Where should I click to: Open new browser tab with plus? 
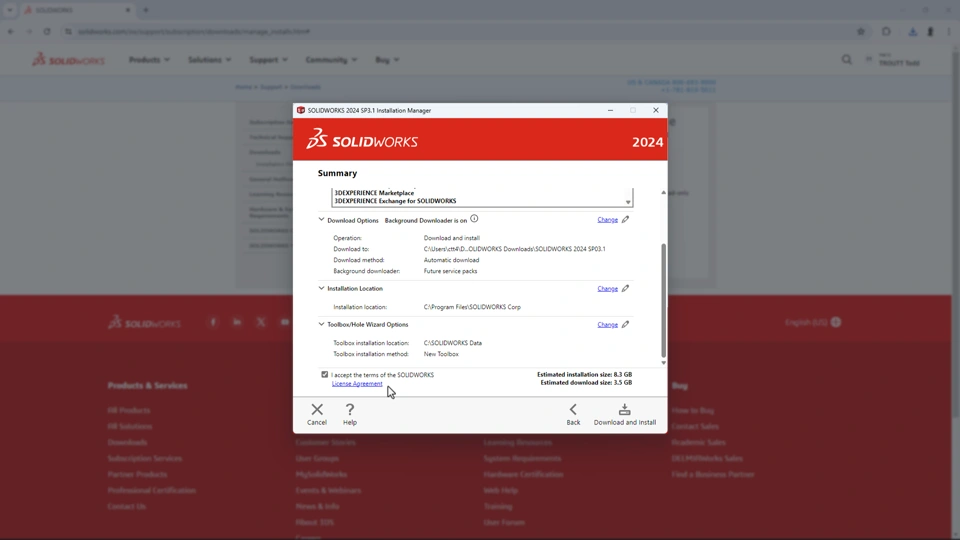click(x=146, y=10)
